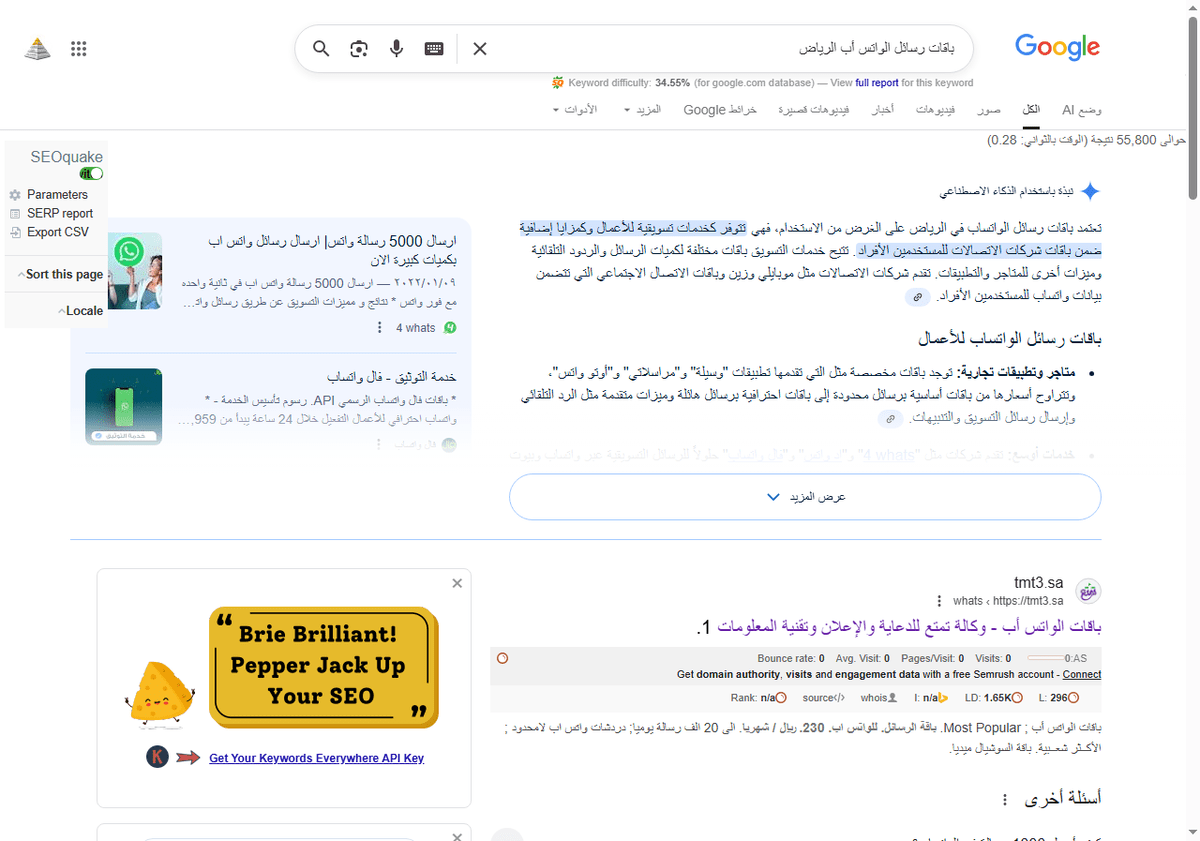Open the SERP report icon in SEOquake
The width and height of the screenshot is (1200, 841).
14,213
